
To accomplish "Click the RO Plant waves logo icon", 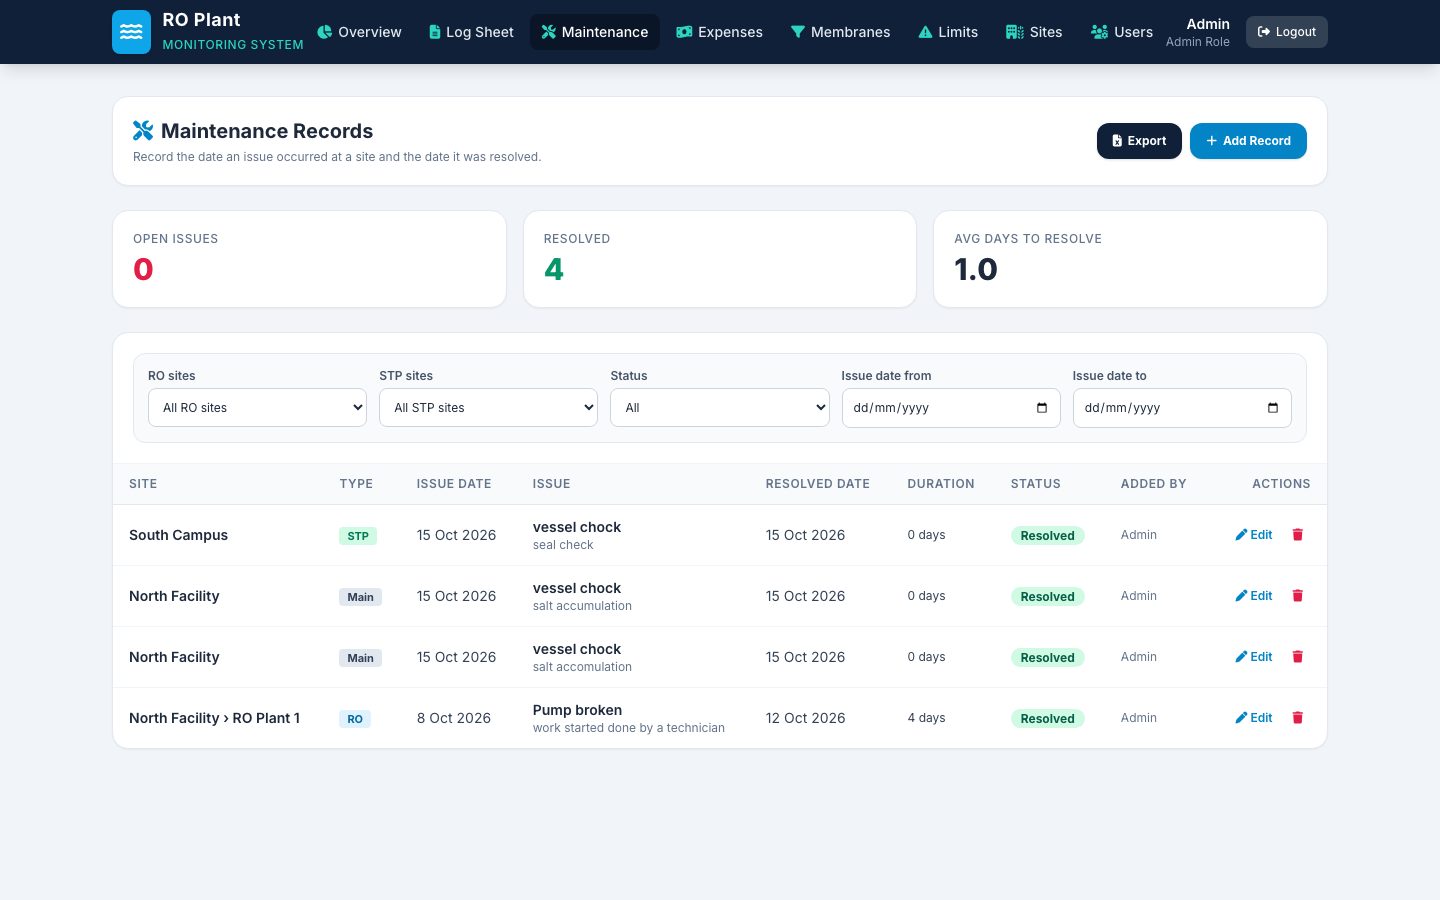I will coord(131,32).
